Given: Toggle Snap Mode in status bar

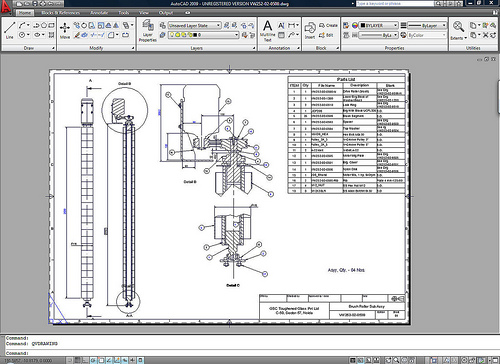Looking at the screenshot, I should coord(69,360).
